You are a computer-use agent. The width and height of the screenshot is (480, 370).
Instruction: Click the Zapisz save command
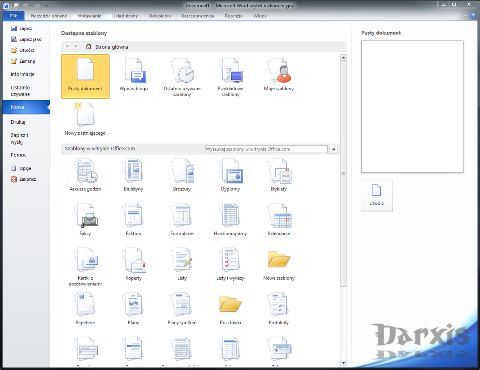pyautogui.click(x=22, y=29)
